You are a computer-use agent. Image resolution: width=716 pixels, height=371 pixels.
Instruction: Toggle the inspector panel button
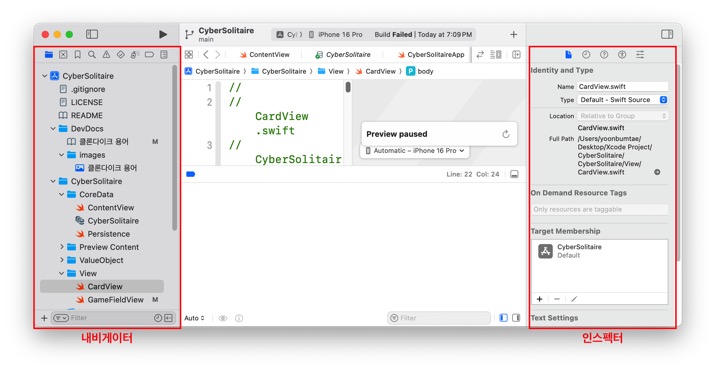pos(667,34)
